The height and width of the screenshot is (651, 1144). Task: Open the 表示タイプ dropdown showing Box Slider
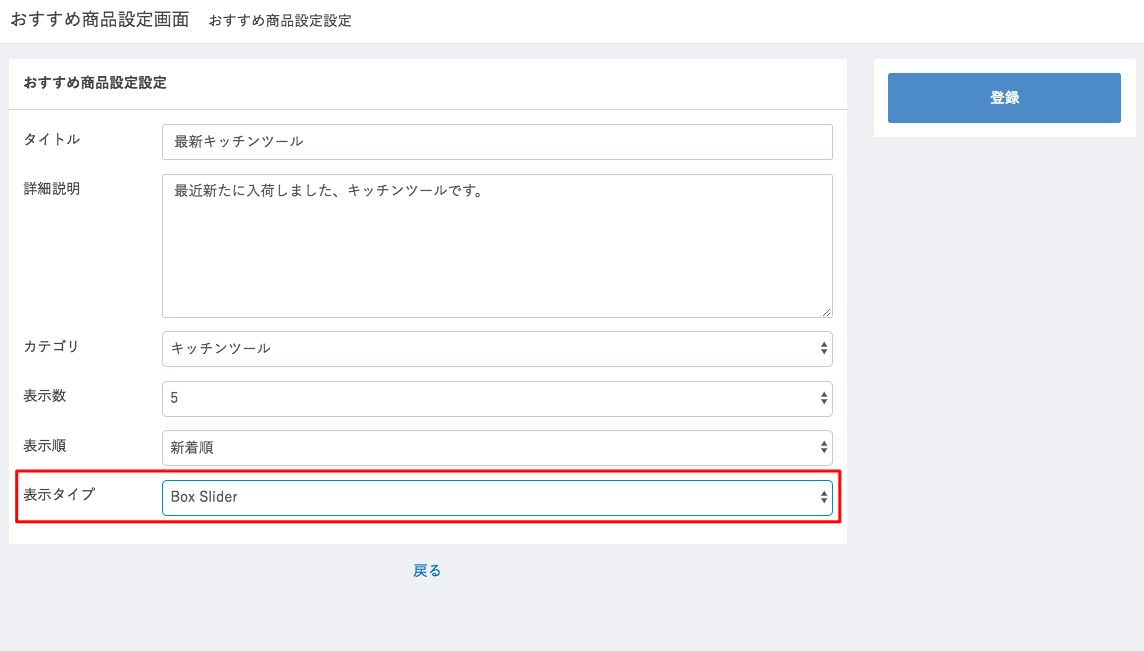[x=497, y=497]
